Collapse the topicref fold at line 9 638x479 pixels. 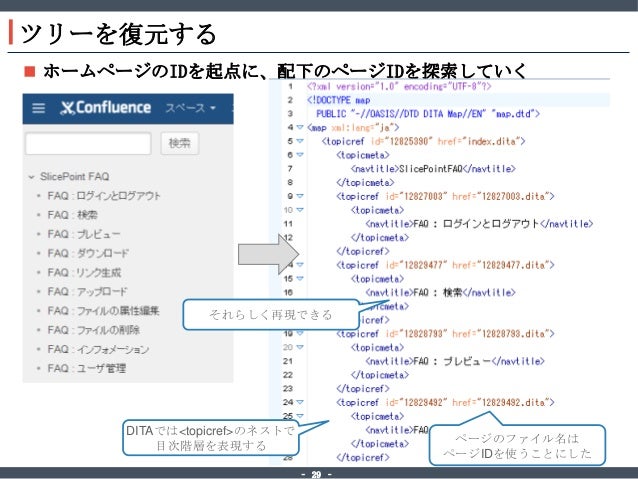pyautogui.click(x=301, y=197)
